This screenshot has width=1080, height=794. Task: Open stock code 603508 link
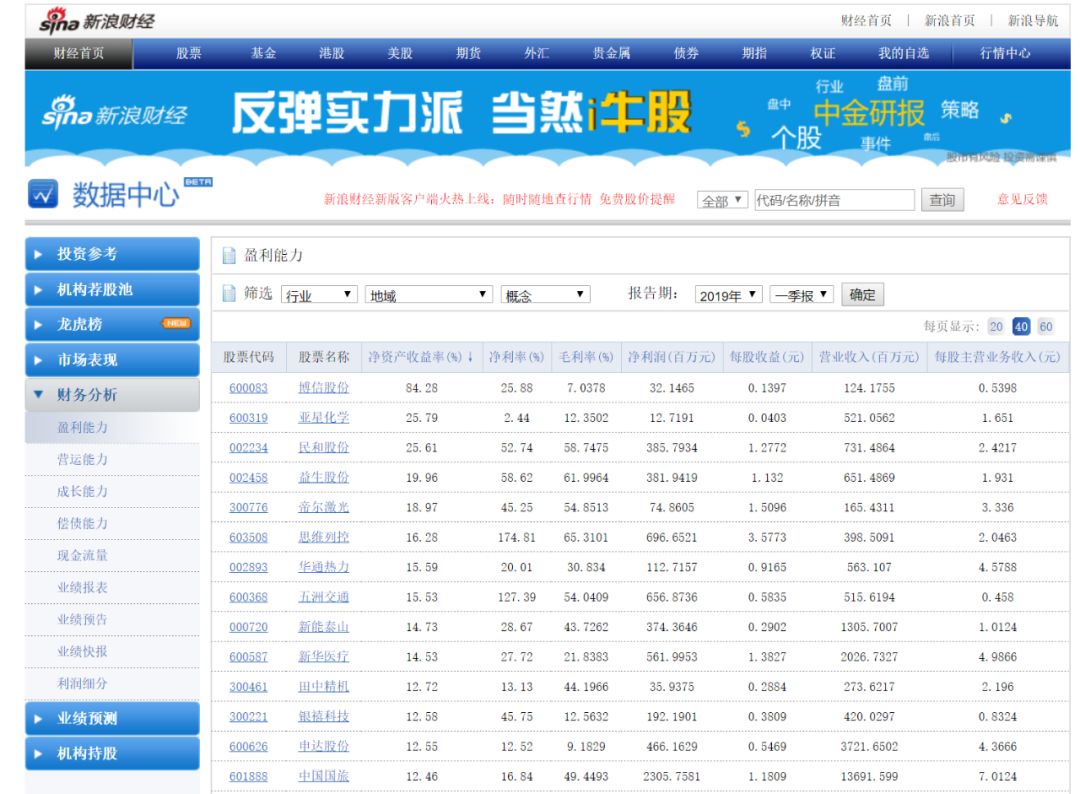point(248,538)
